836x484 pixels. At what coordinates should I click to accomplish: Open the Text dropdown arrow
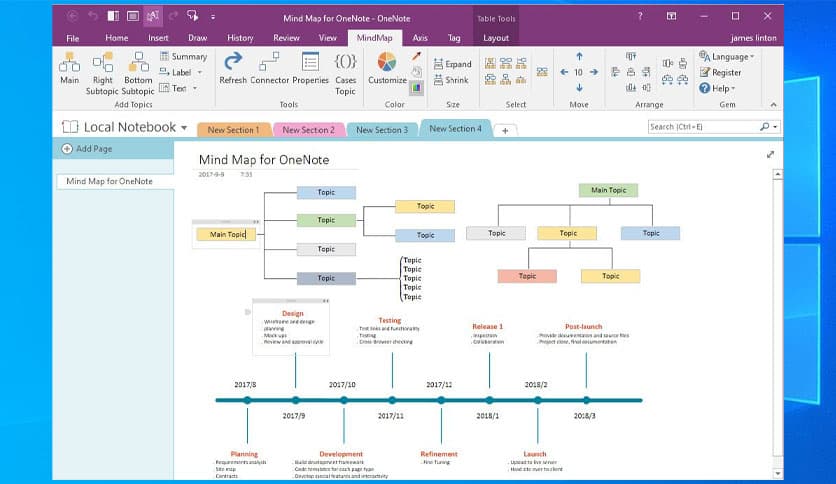[195, 88]
